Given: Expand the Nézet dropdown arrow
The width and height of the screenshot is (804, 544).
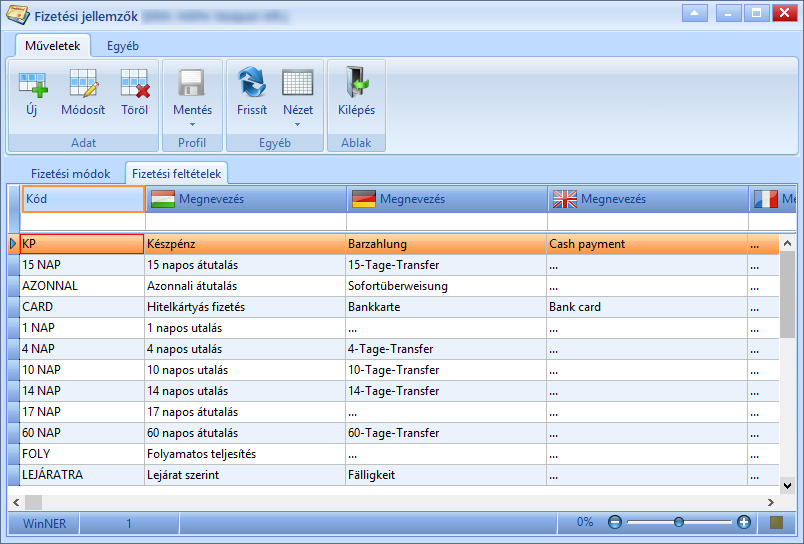Looking at the screenshot, I should tap(297, 124).
